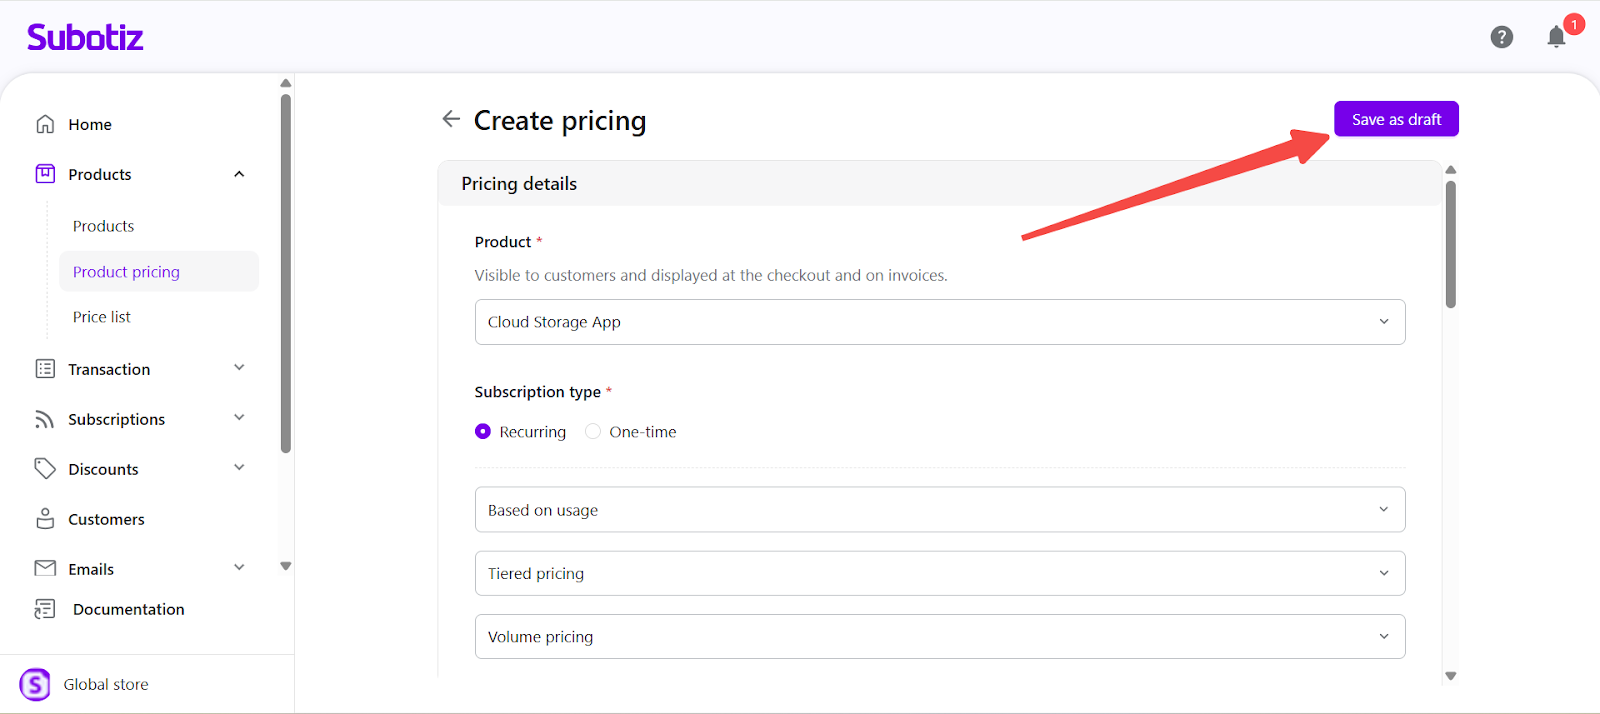Click the back arrow beside Create pricing
The image size is (1600, 714).
point(451,119)
